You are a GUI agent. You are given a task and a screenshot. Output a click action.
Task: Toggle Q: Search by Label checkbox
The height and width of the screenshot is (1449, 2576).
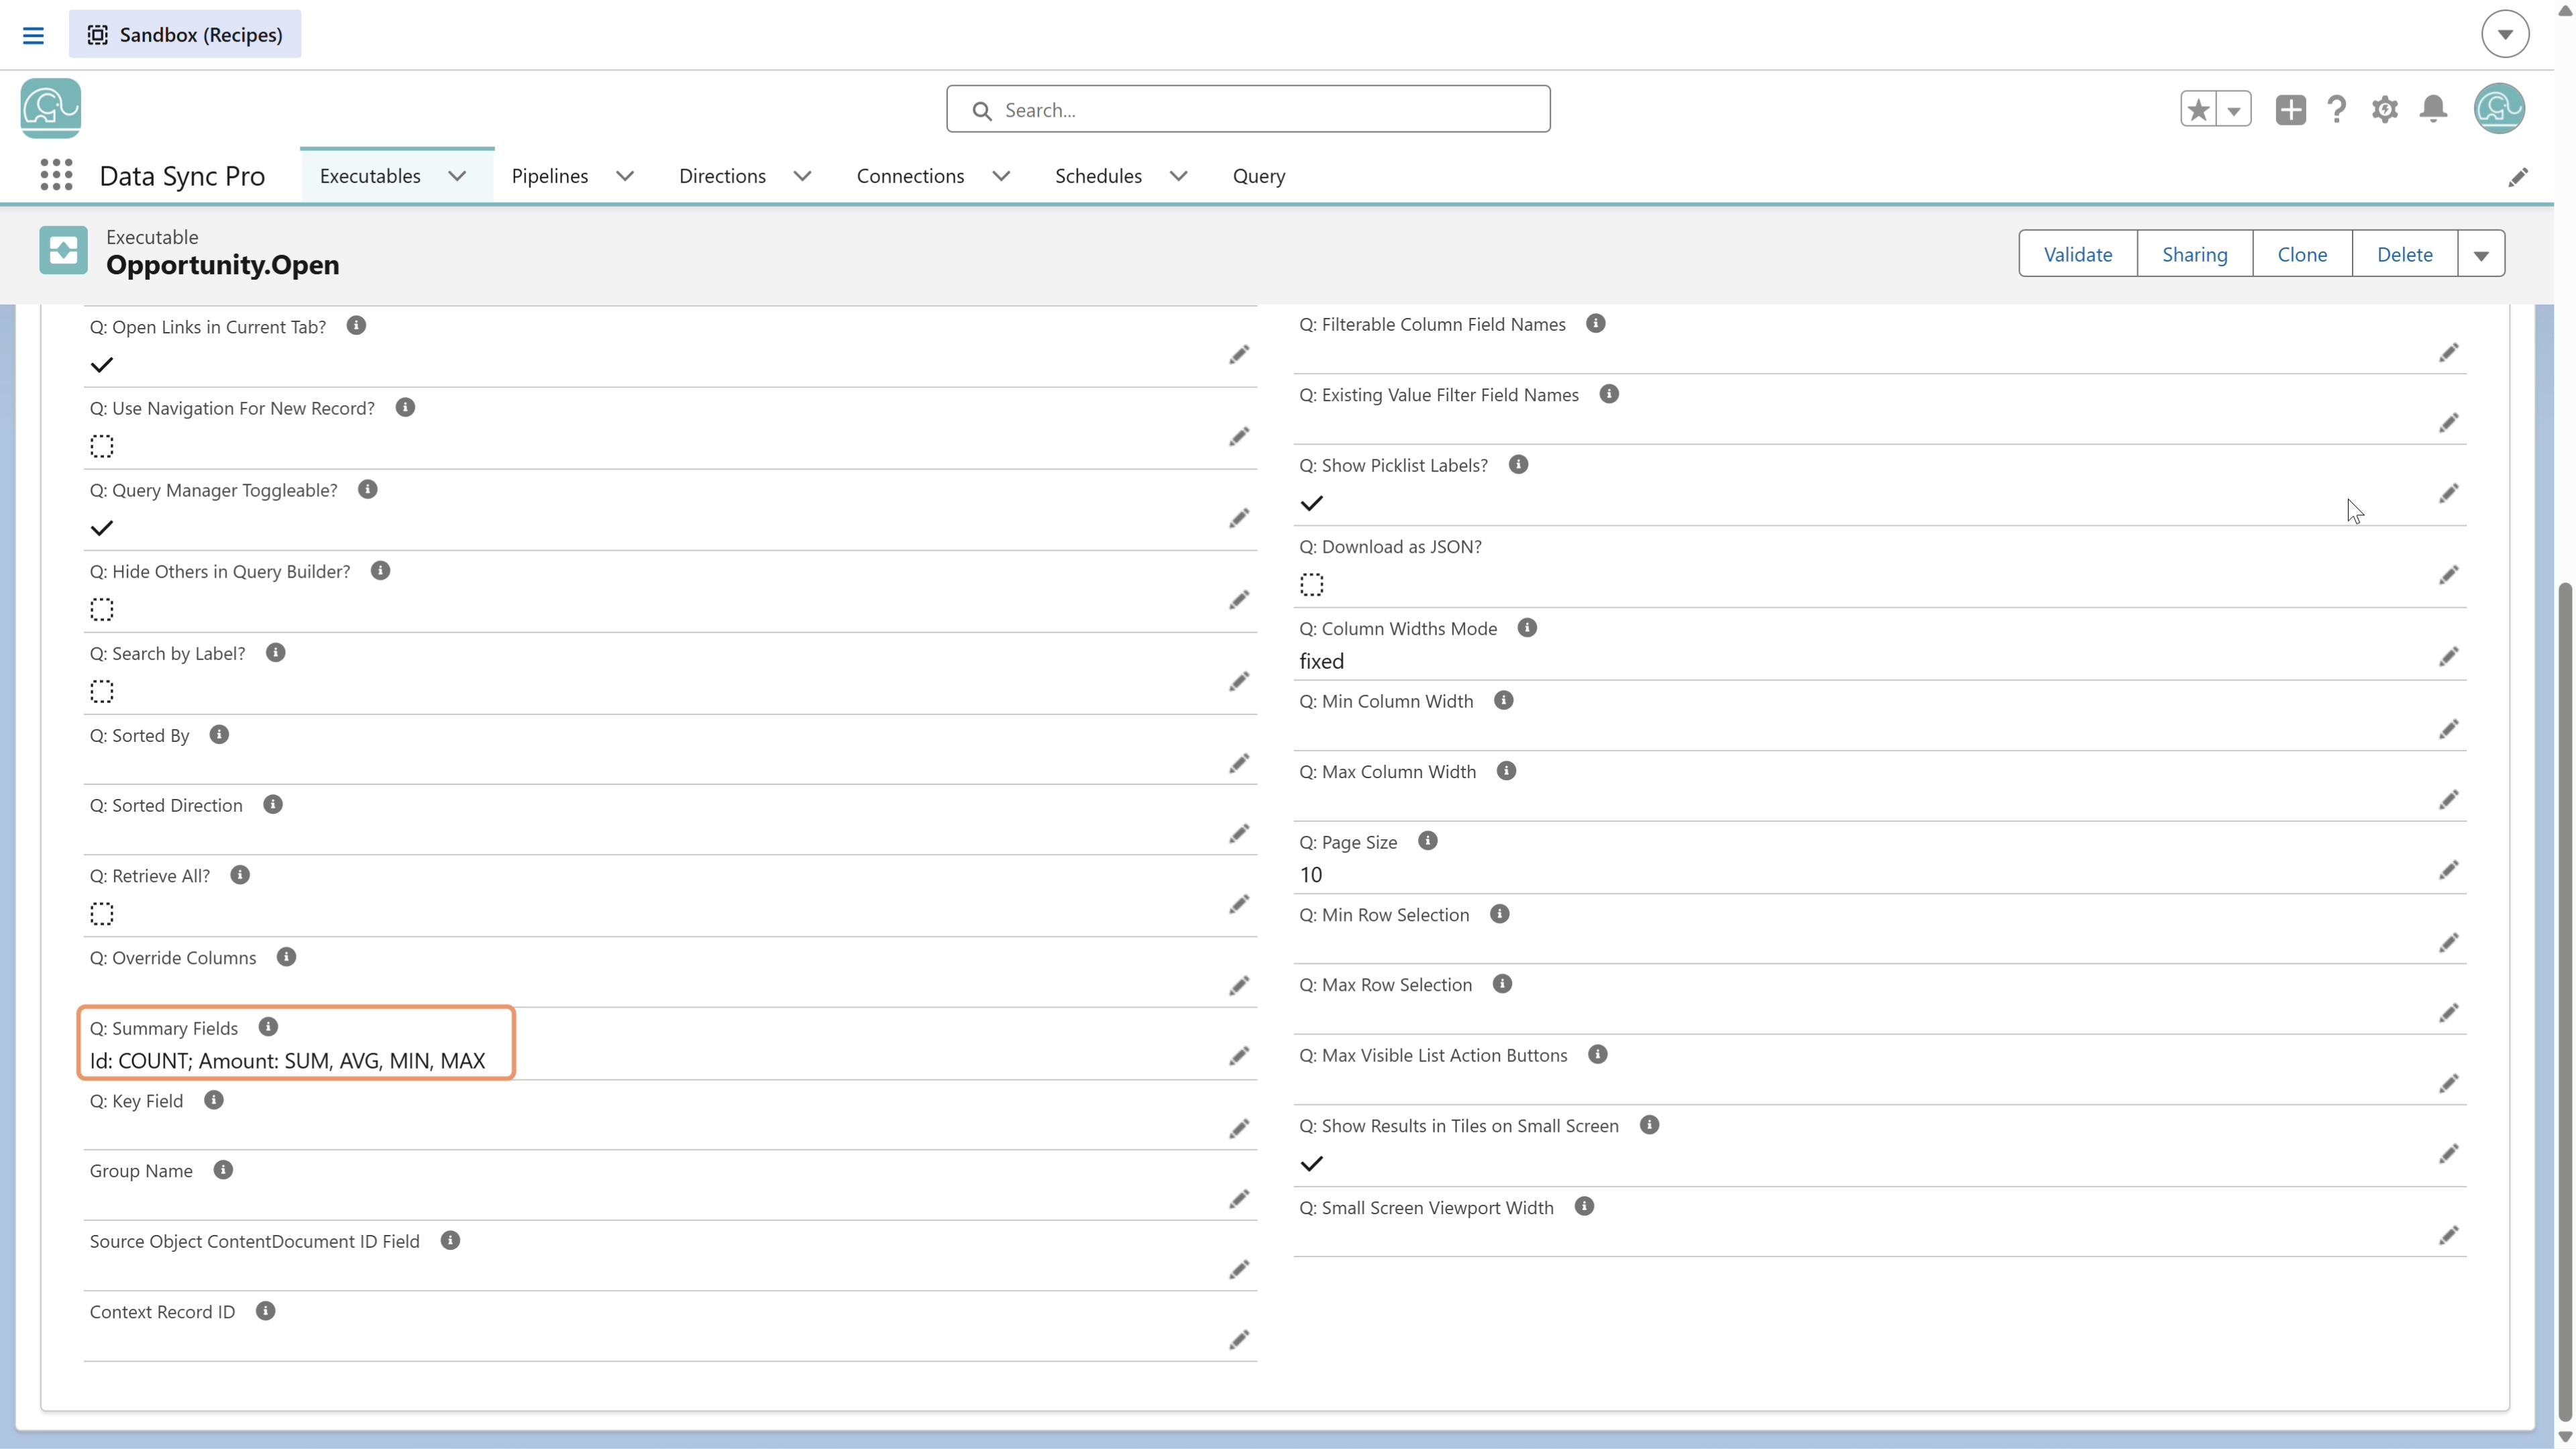101,691
